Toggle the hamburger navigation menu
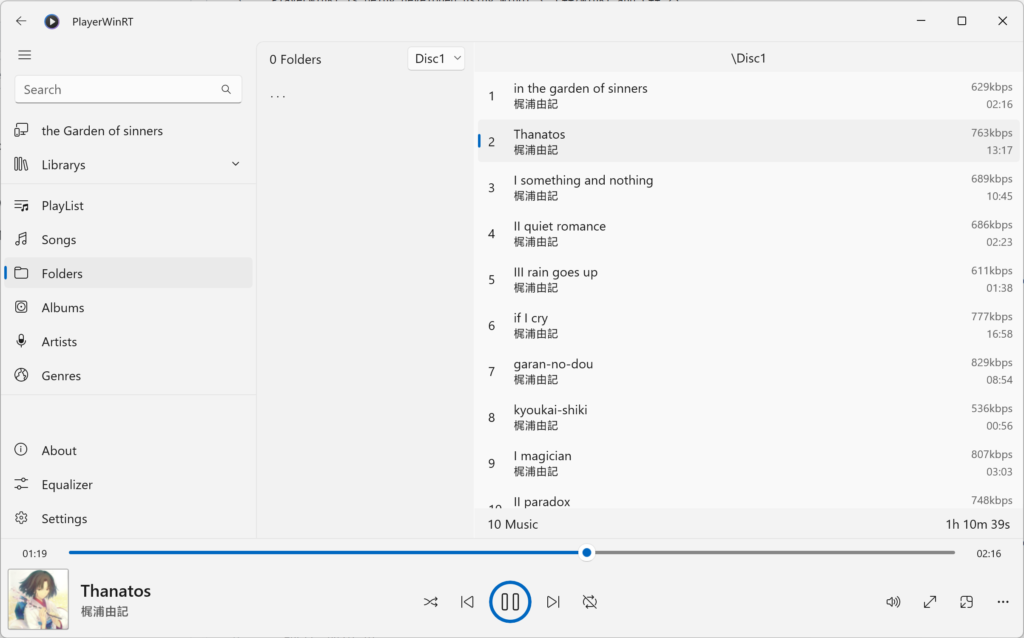This screenshot has height=638, width=1024. tap(25, 55)
